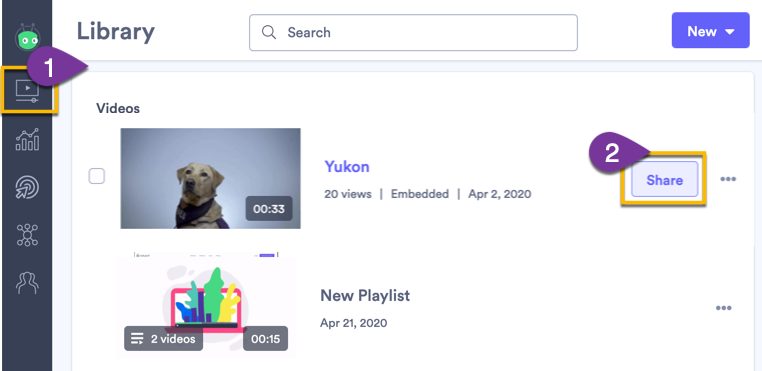Click into the Search field
762x371 pixels.
click(x=413, y=33)
